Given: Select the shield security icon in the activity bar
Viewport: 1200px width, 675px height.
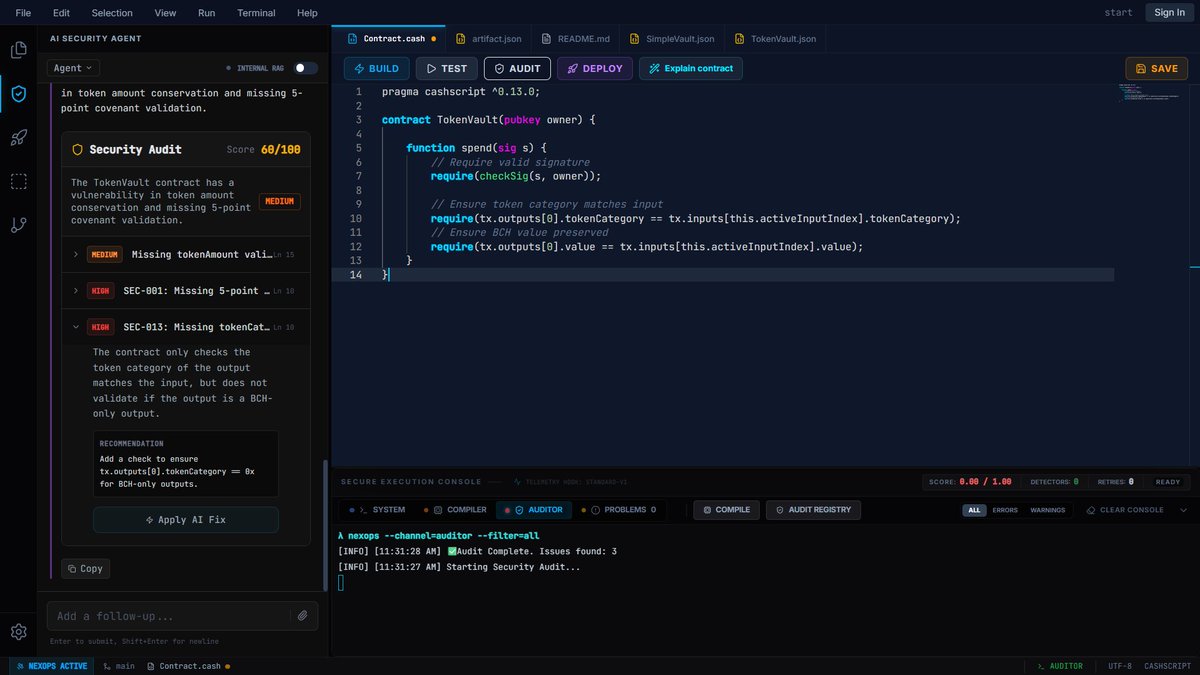Looking at the screenshot, I should point(18,94).
